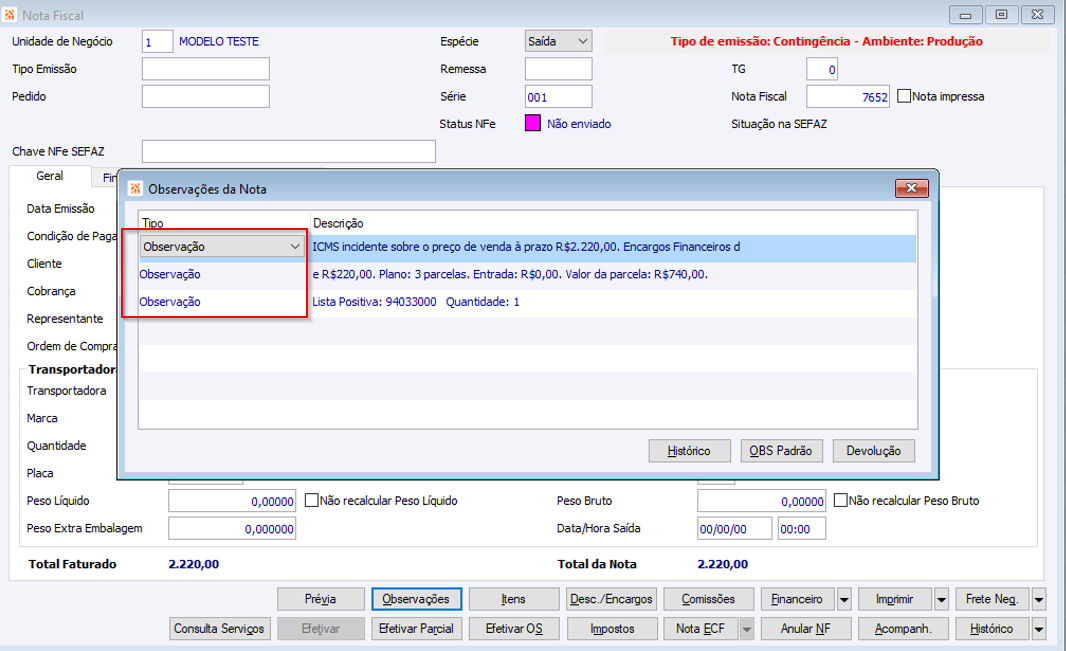
Task: Focus the Data/Hora Saída date field
Action: coord(734,529)
